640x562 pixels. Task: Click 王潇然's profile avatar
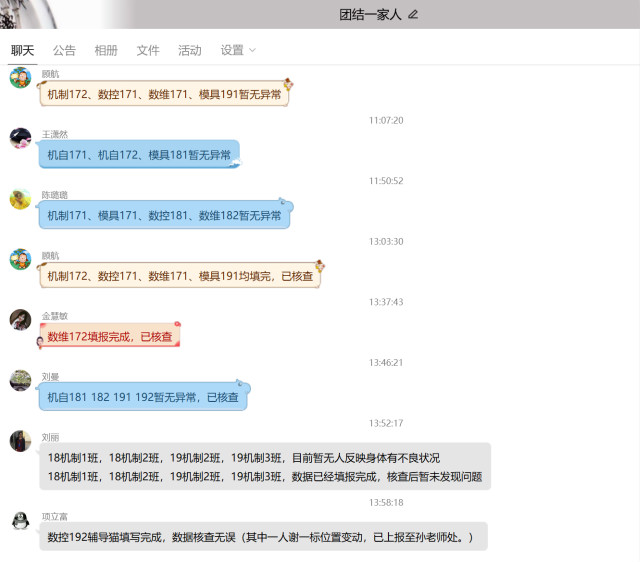20,138
